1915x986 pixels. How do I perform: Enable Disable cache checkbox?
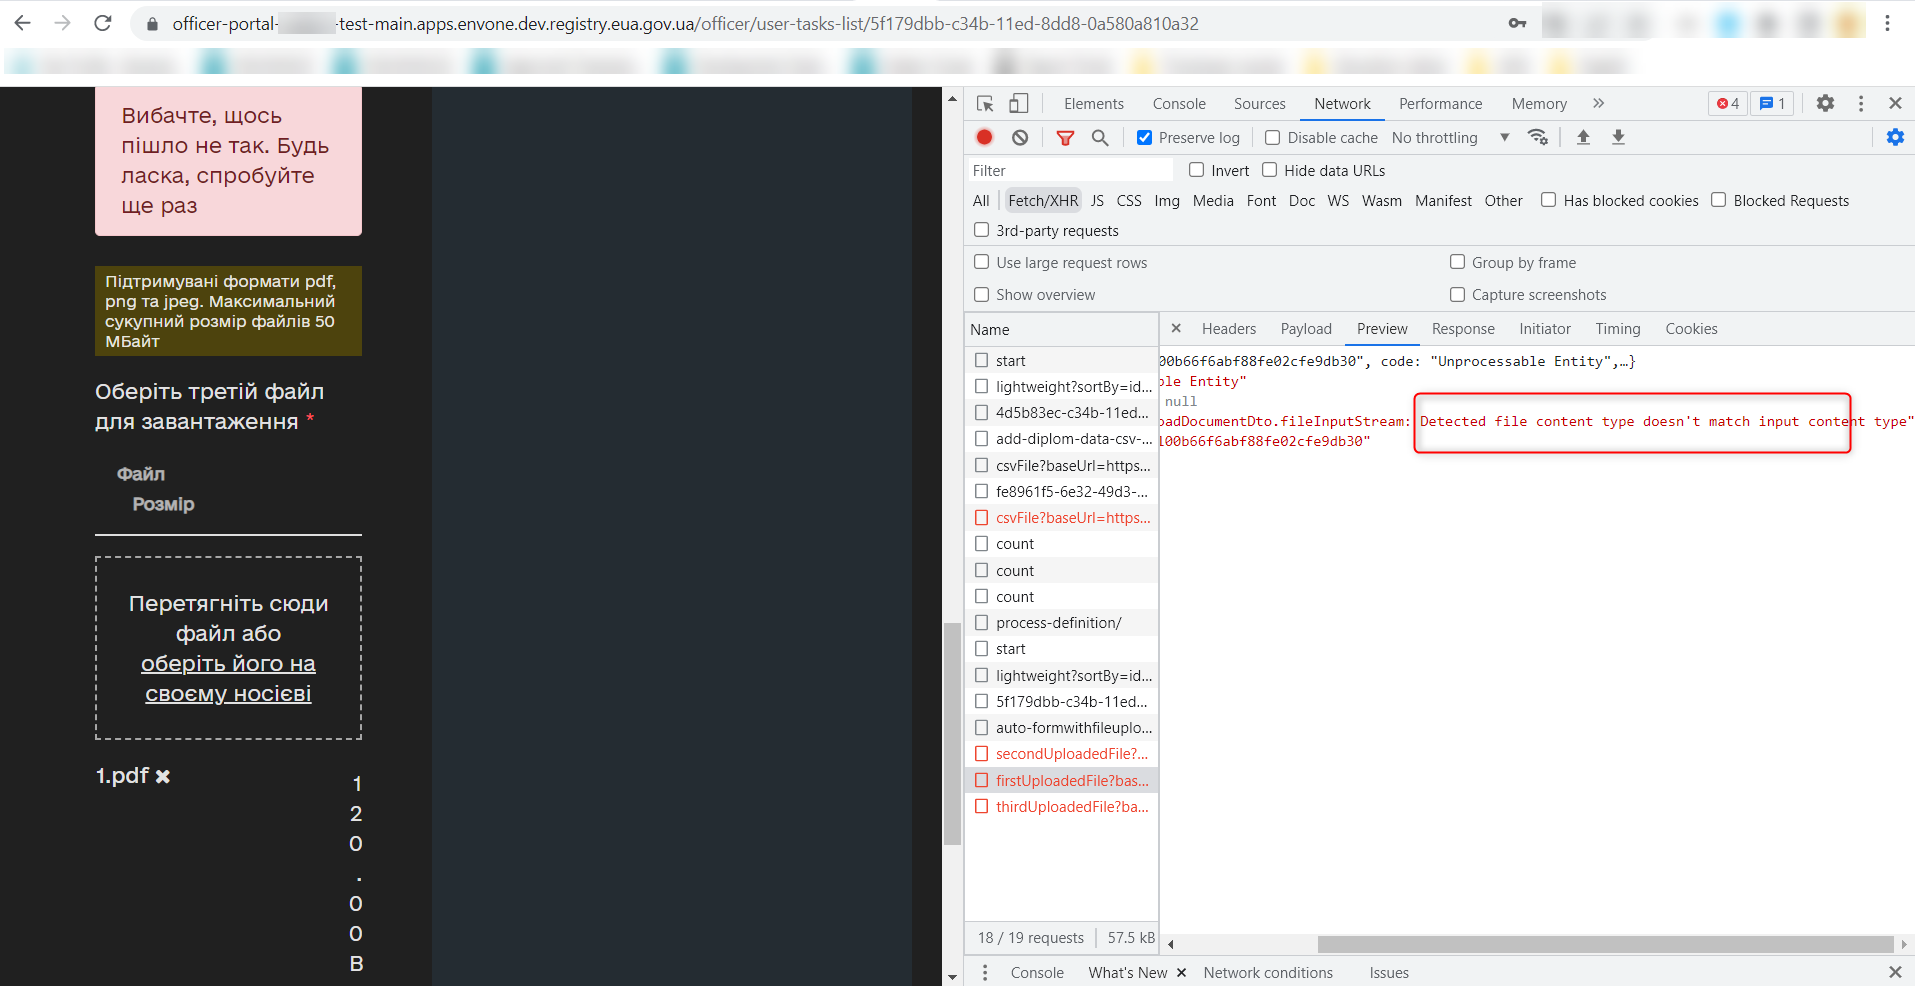tap(1272, 137)
